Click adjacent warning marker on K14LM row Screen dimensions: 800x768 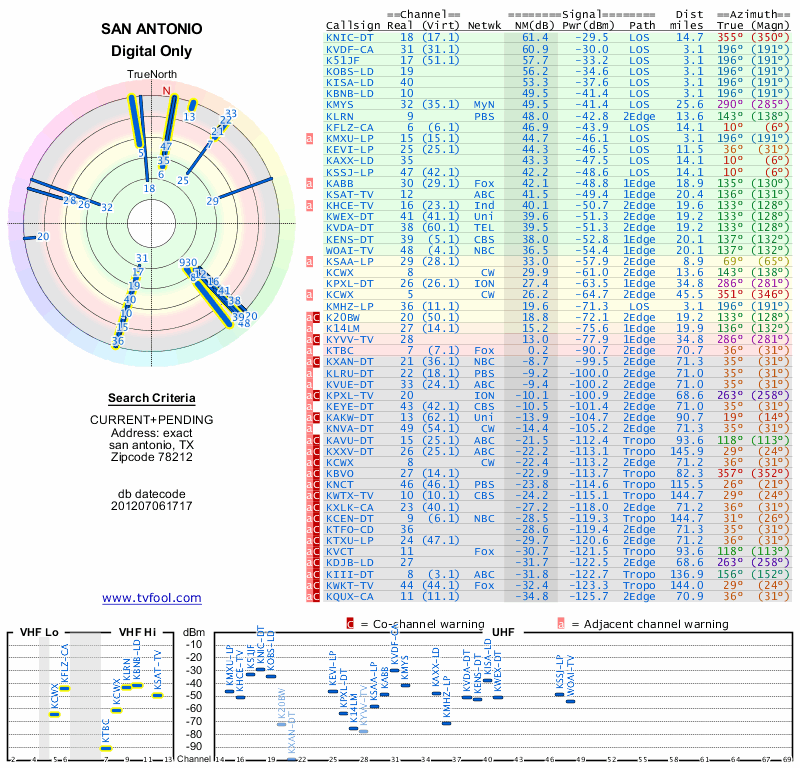coord(309,329)
